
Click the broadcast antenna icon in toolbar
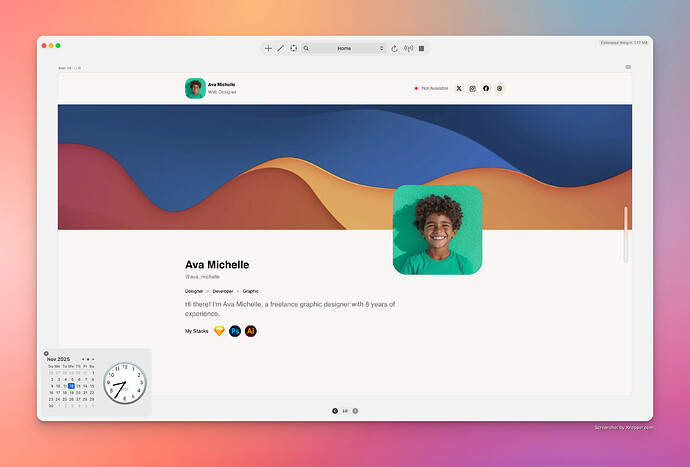408,48
